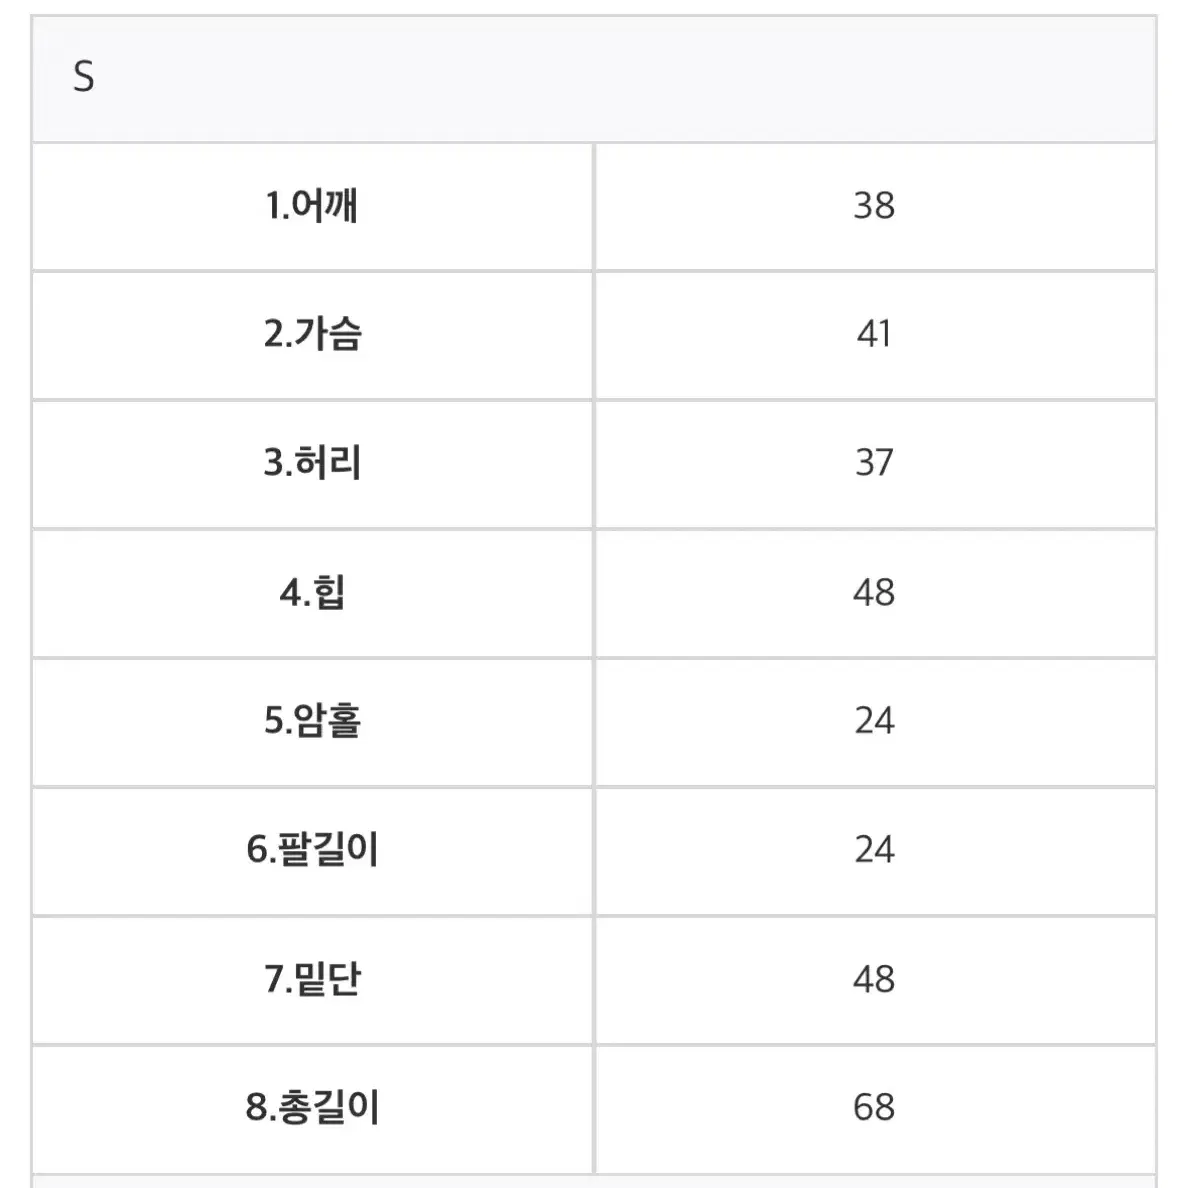Select the 2.가슴 label cell
1188x1188 pixels.
[x=312, y=335]
